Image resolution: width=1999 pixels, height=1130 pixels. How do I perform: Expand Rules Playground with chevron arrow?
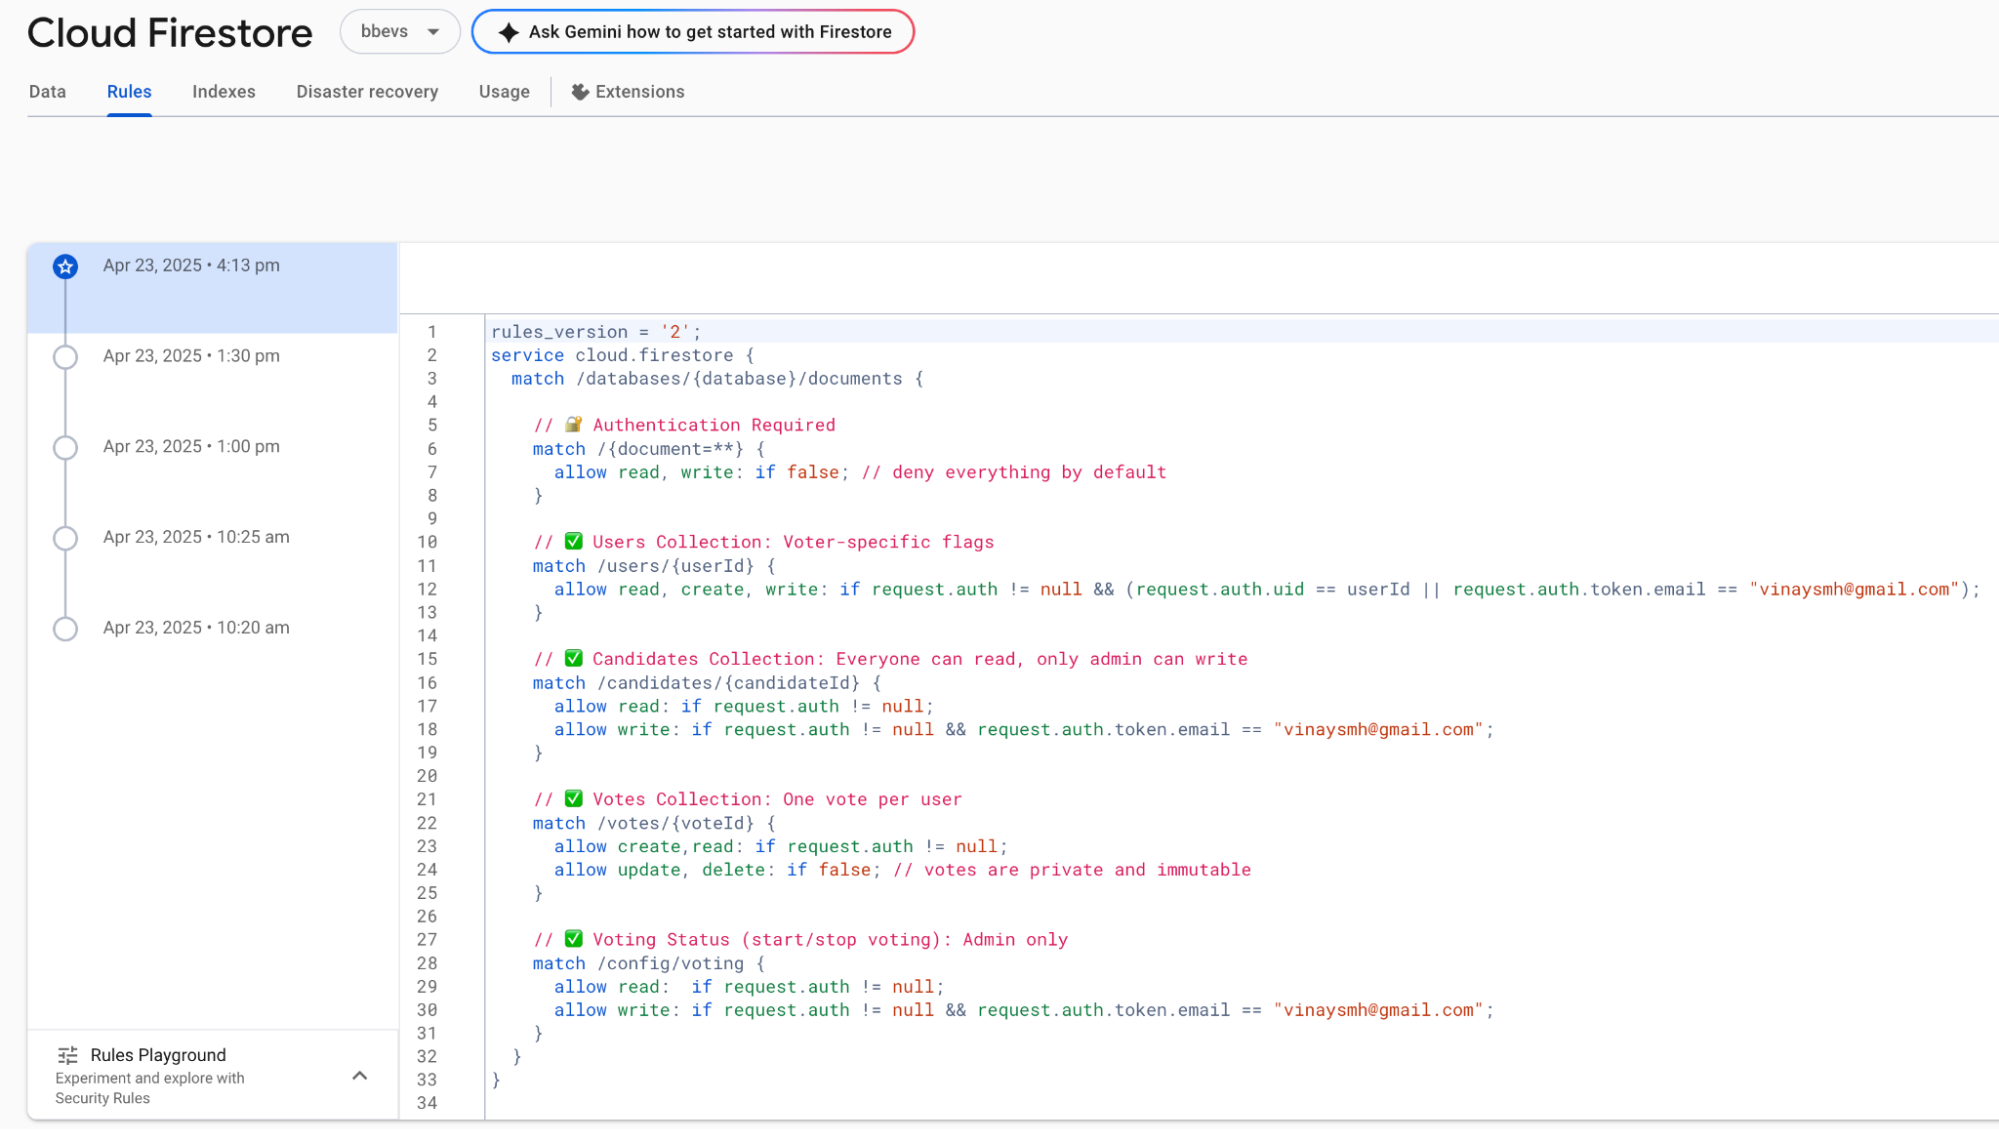point(360,1076)
